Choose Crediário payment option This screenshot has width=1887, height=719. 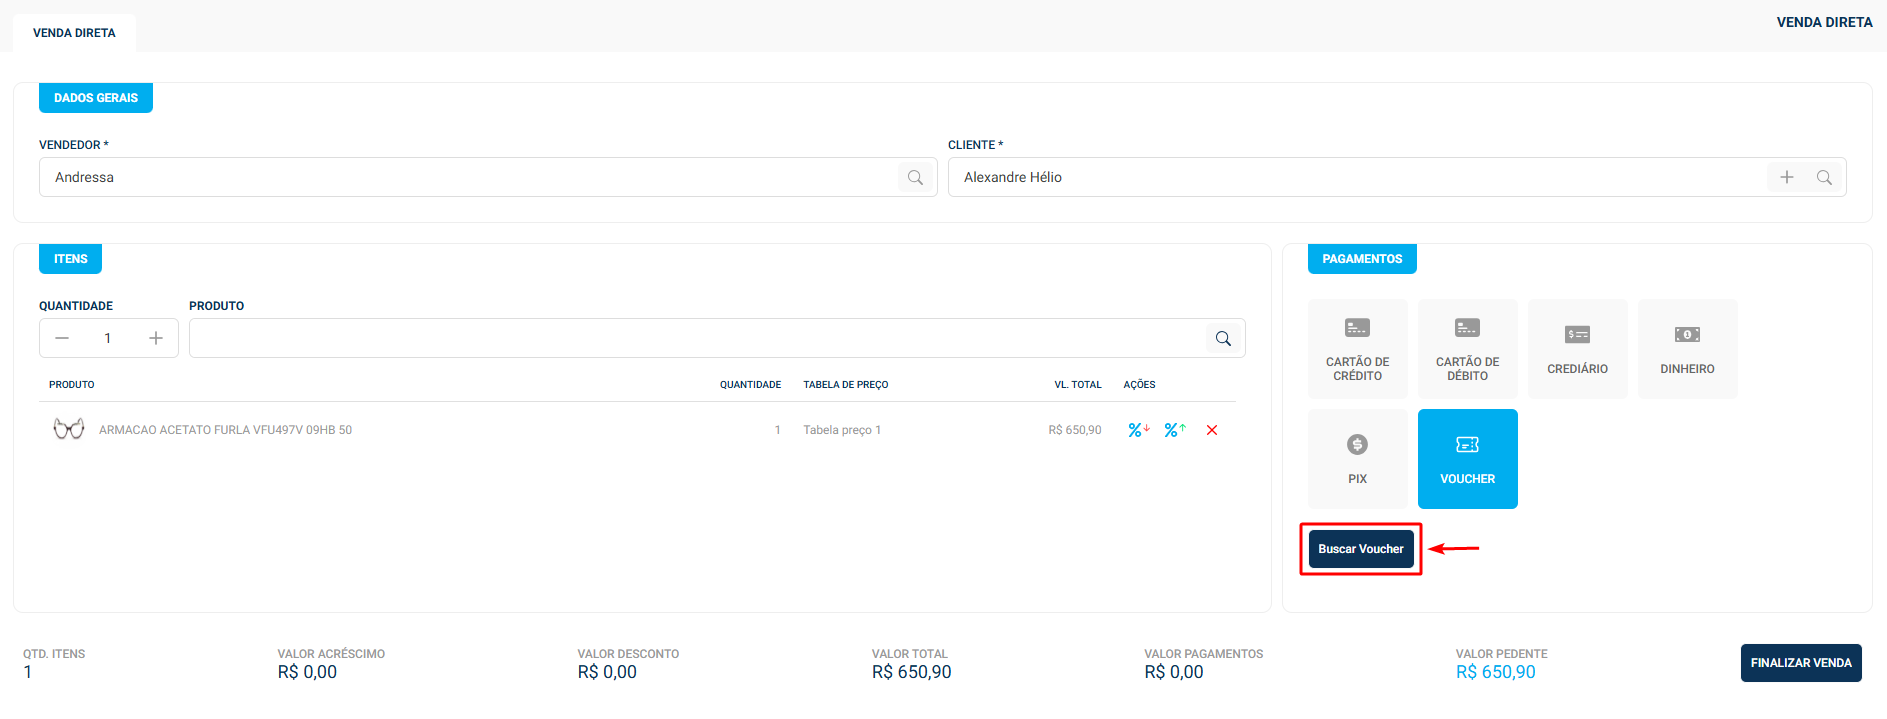pyautogui.click(x=1577, y=349)
